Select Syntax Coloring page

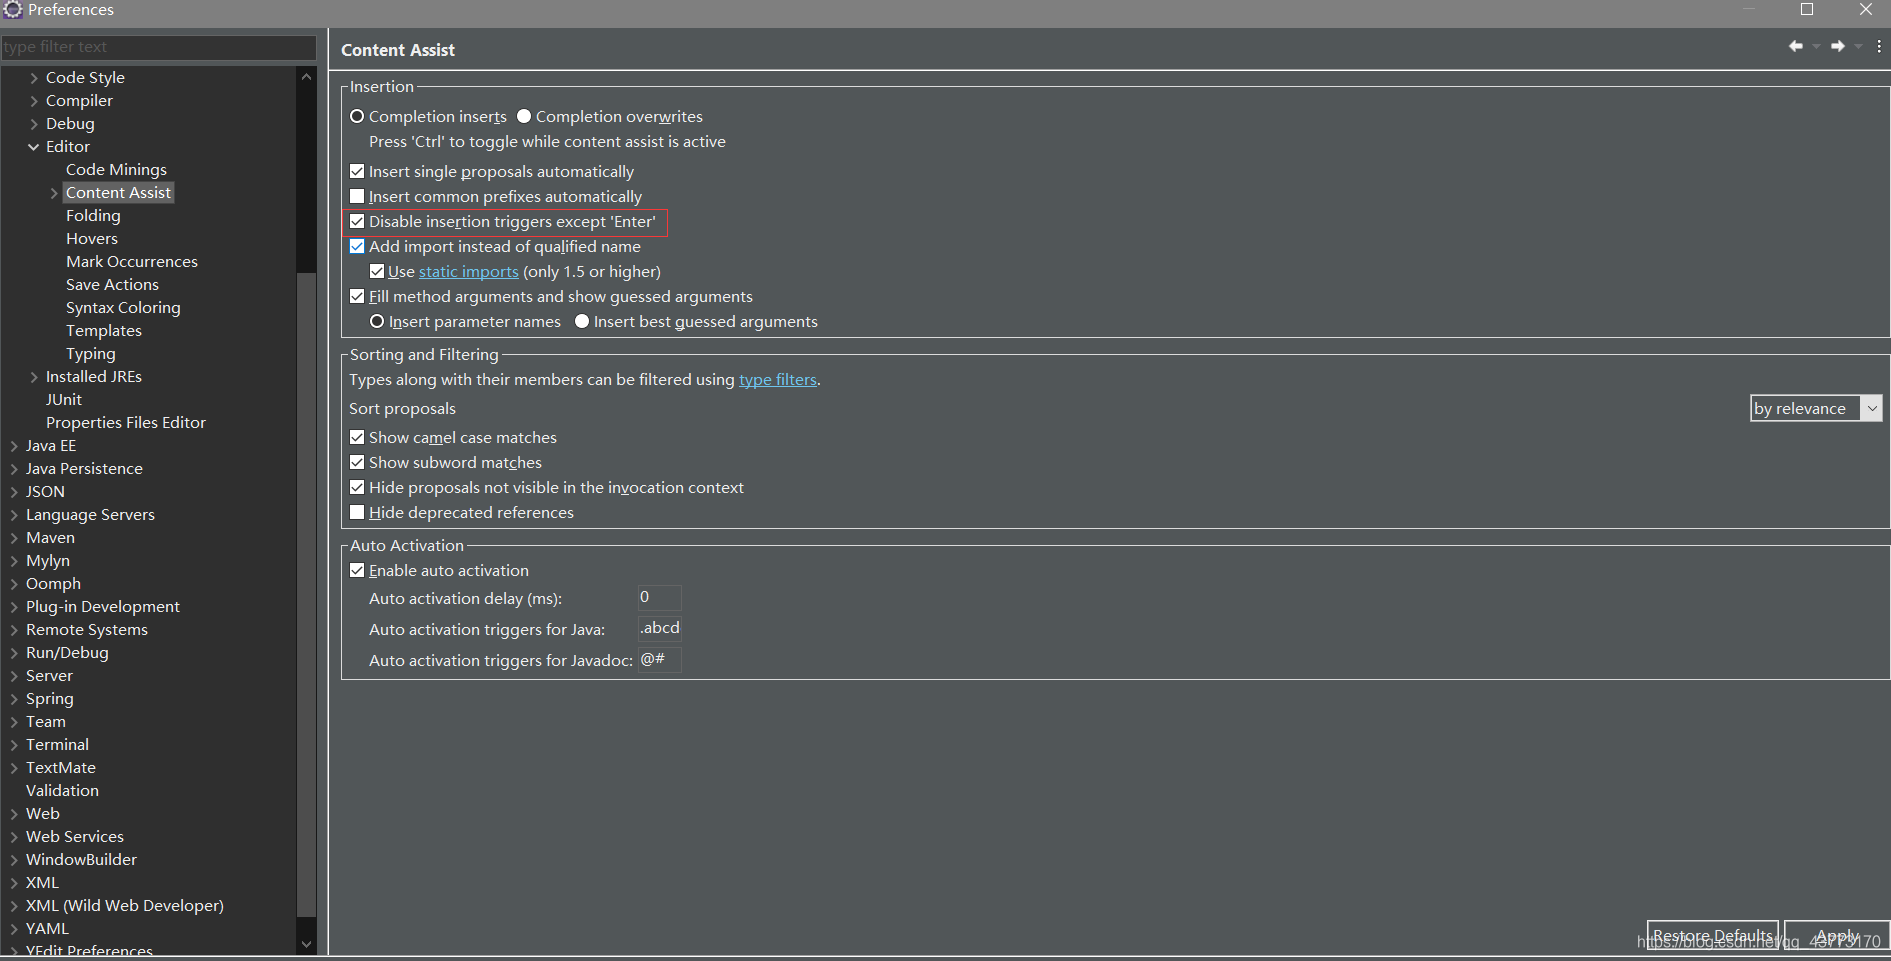point(123,307)
